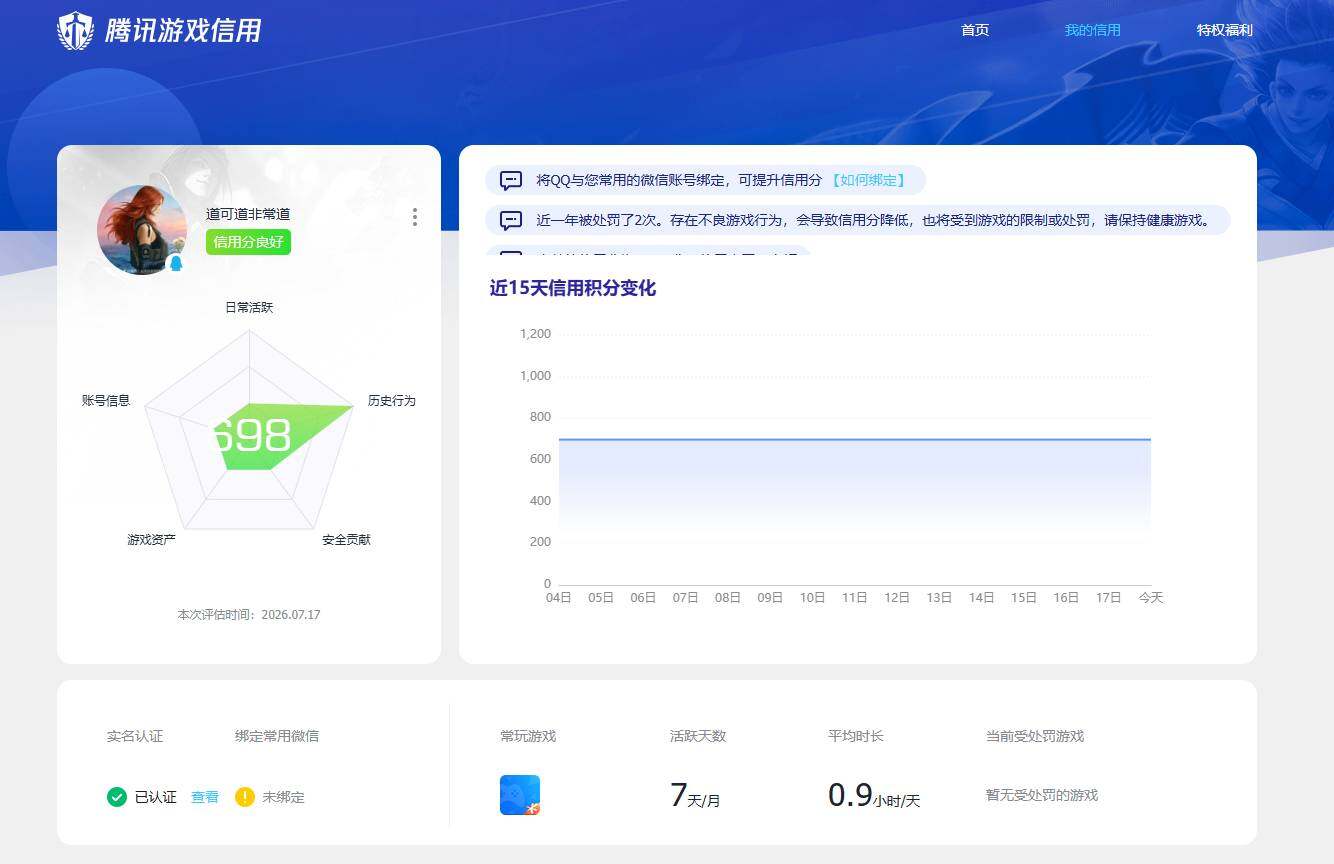Image resolution: width=1334 pixels, height=864 pixels.
Task: Click the 698 credit score
Action: click(252, 436)
